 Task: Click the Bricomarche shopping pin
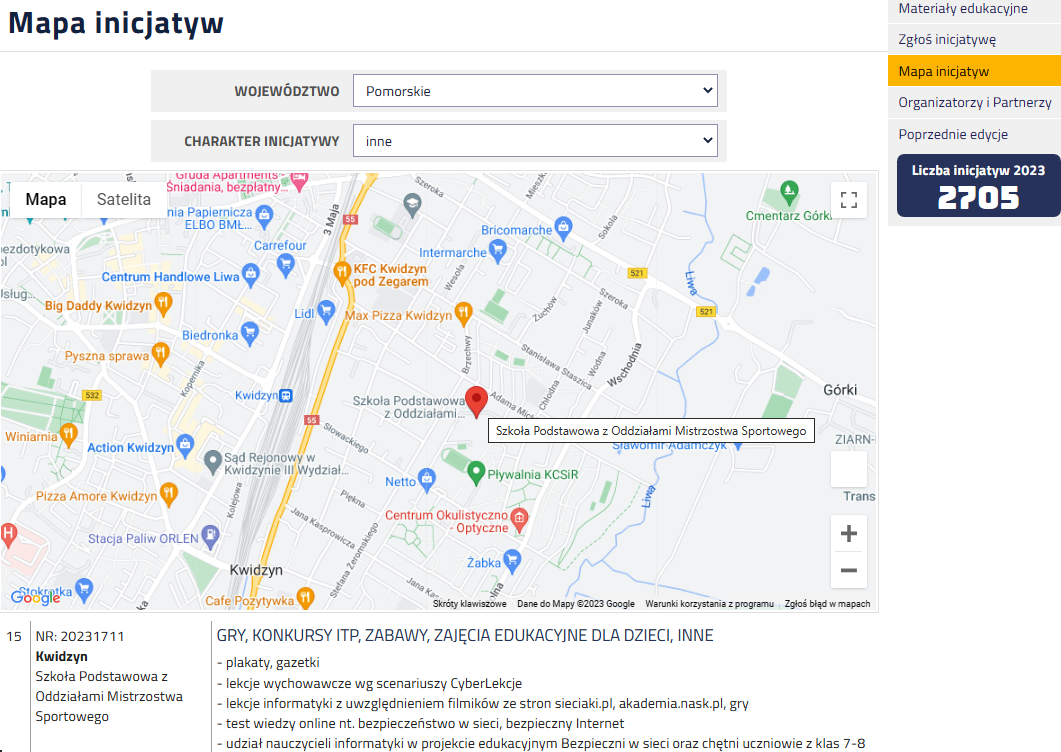(563, 229)
